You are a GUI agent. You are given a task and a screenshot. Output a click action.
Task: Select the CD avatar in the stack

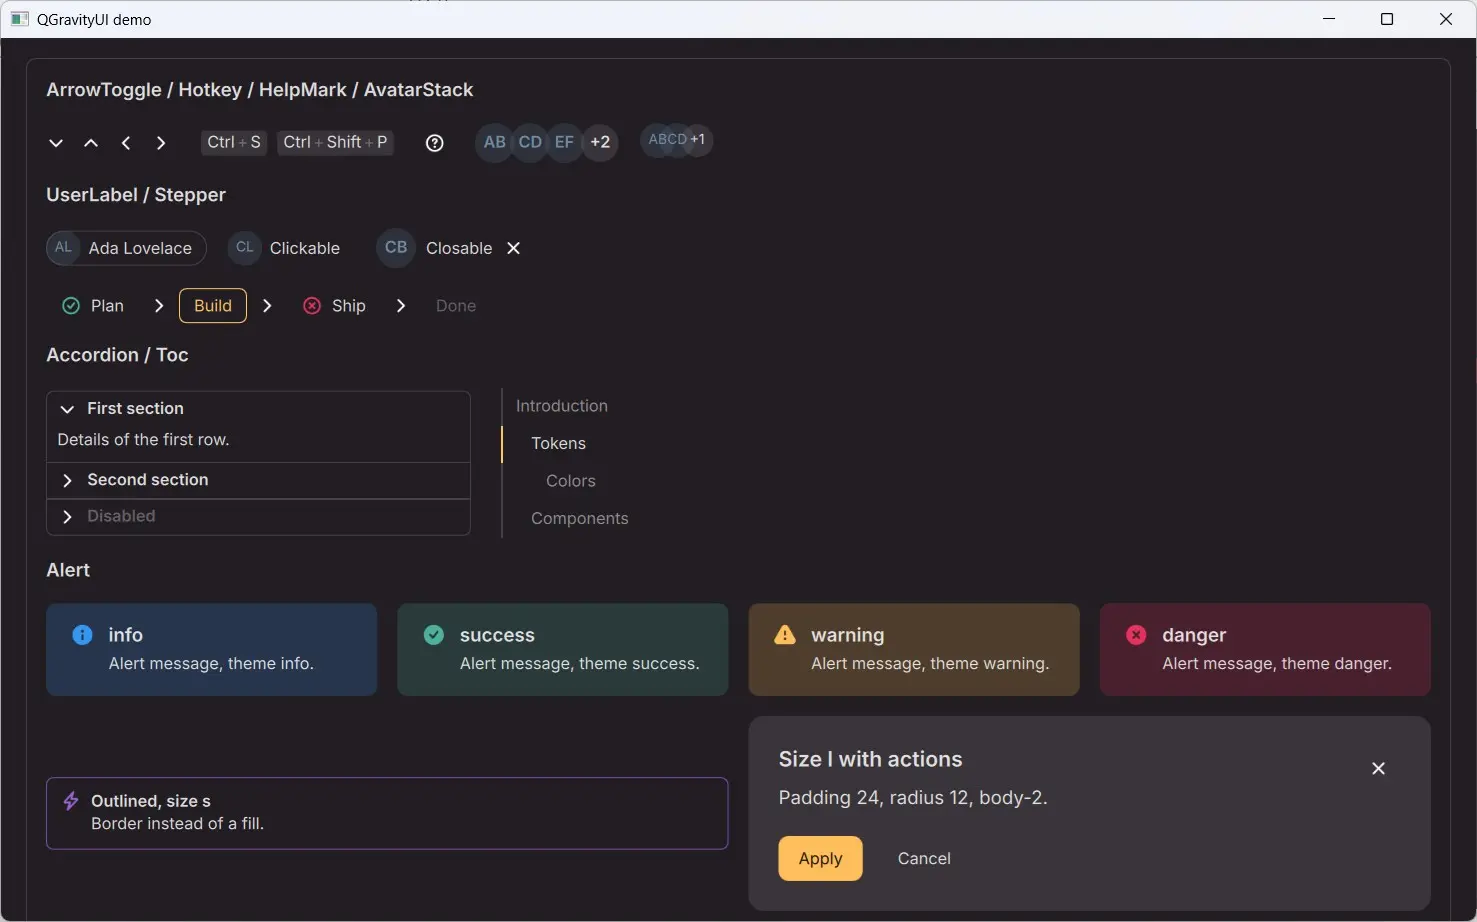[530, 142]
